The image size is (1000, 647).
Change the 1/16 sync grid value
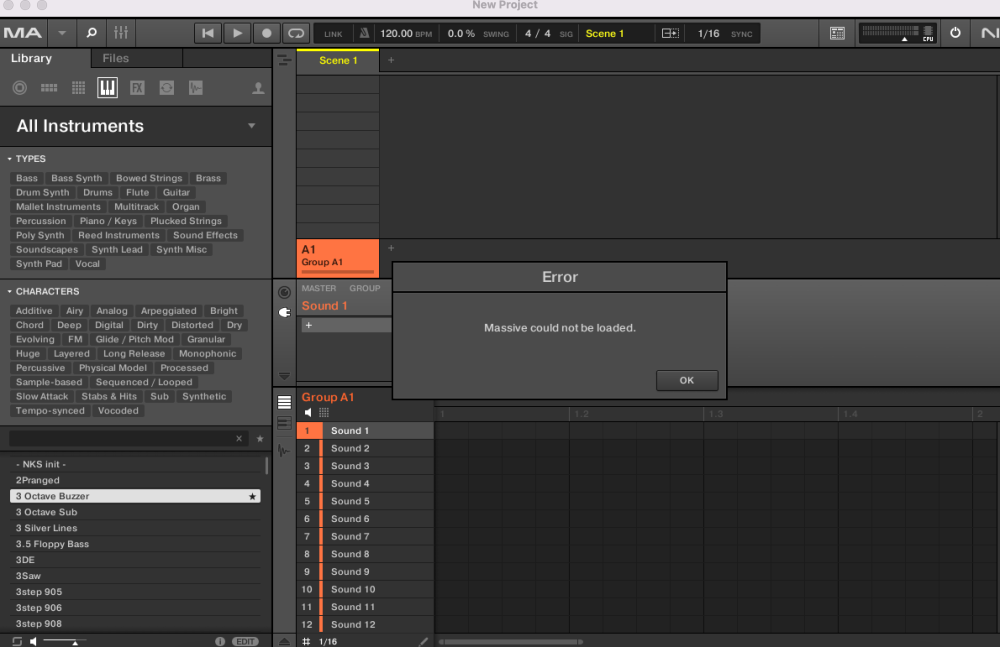click(x=708, y=33)
